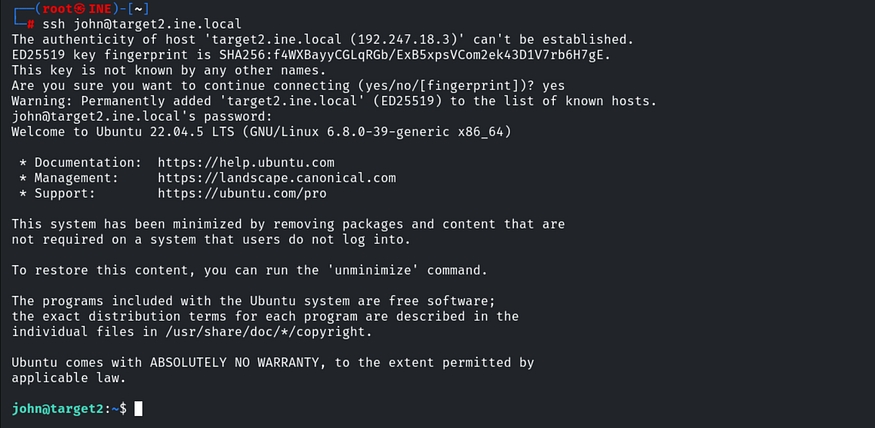Click the red hash prompt symbol

point(32,23)
